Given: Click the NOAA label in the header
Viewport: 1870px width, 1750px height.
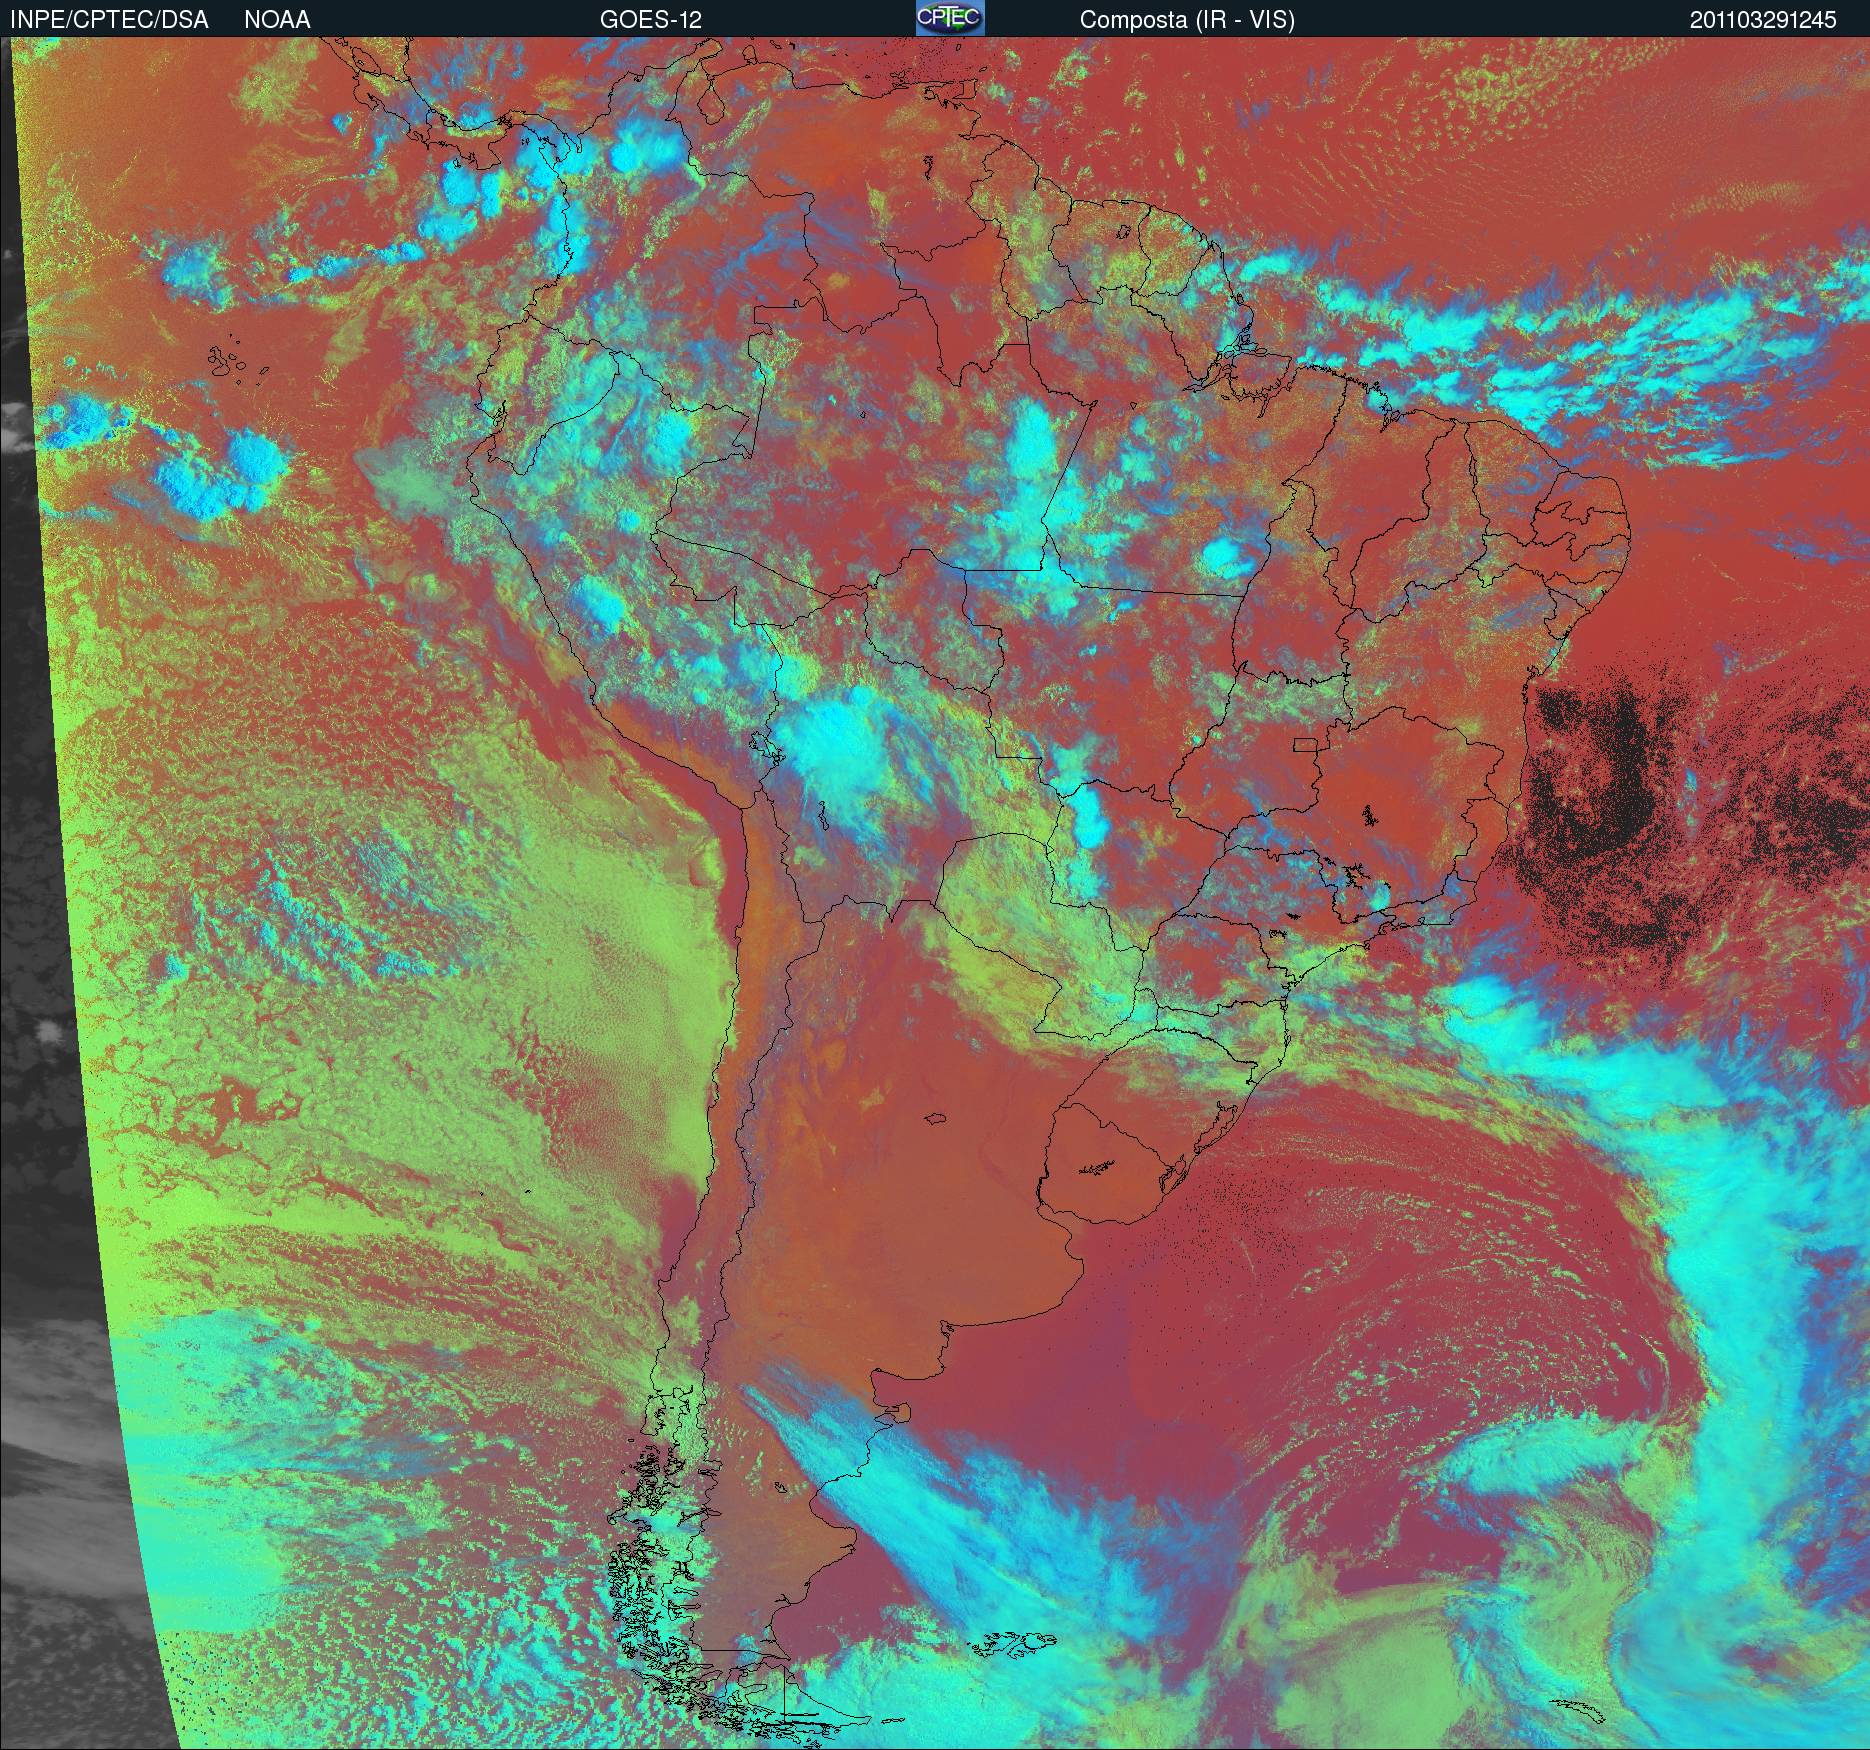Looking at the screenshot, I should 277,20.
